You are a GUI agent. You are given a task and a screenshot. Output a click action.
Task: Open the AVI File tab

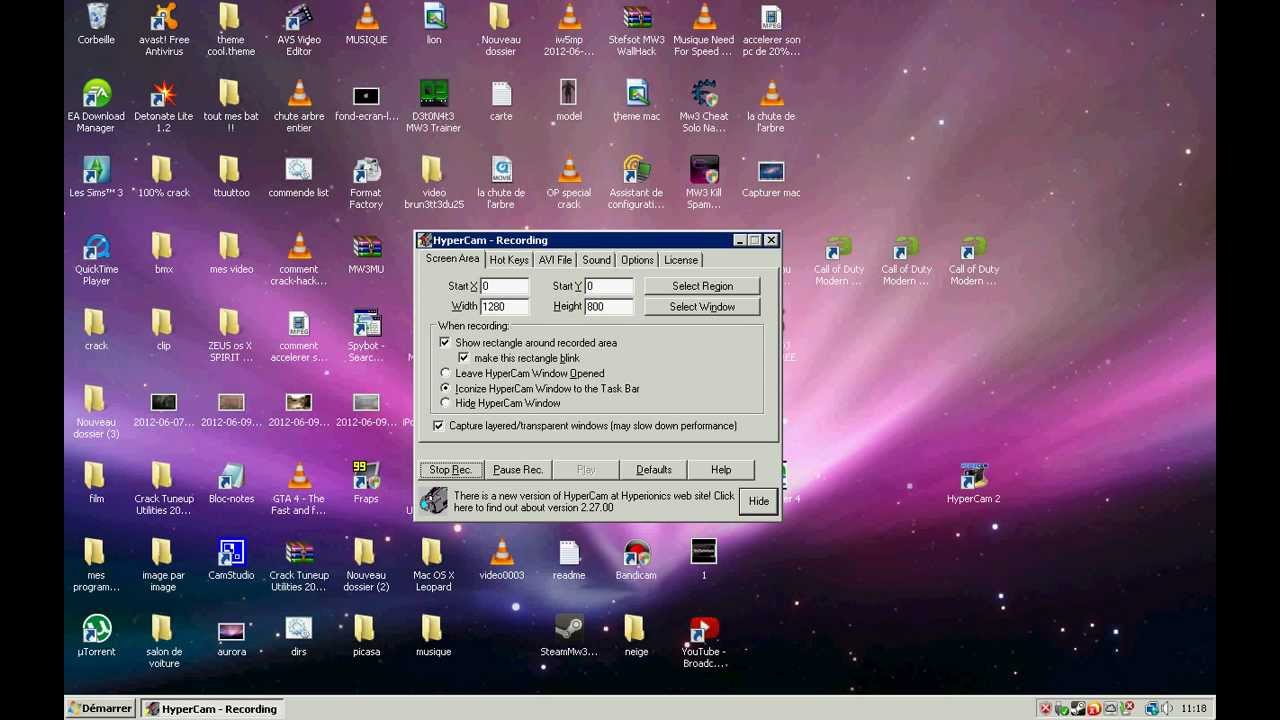pos(555,260)
